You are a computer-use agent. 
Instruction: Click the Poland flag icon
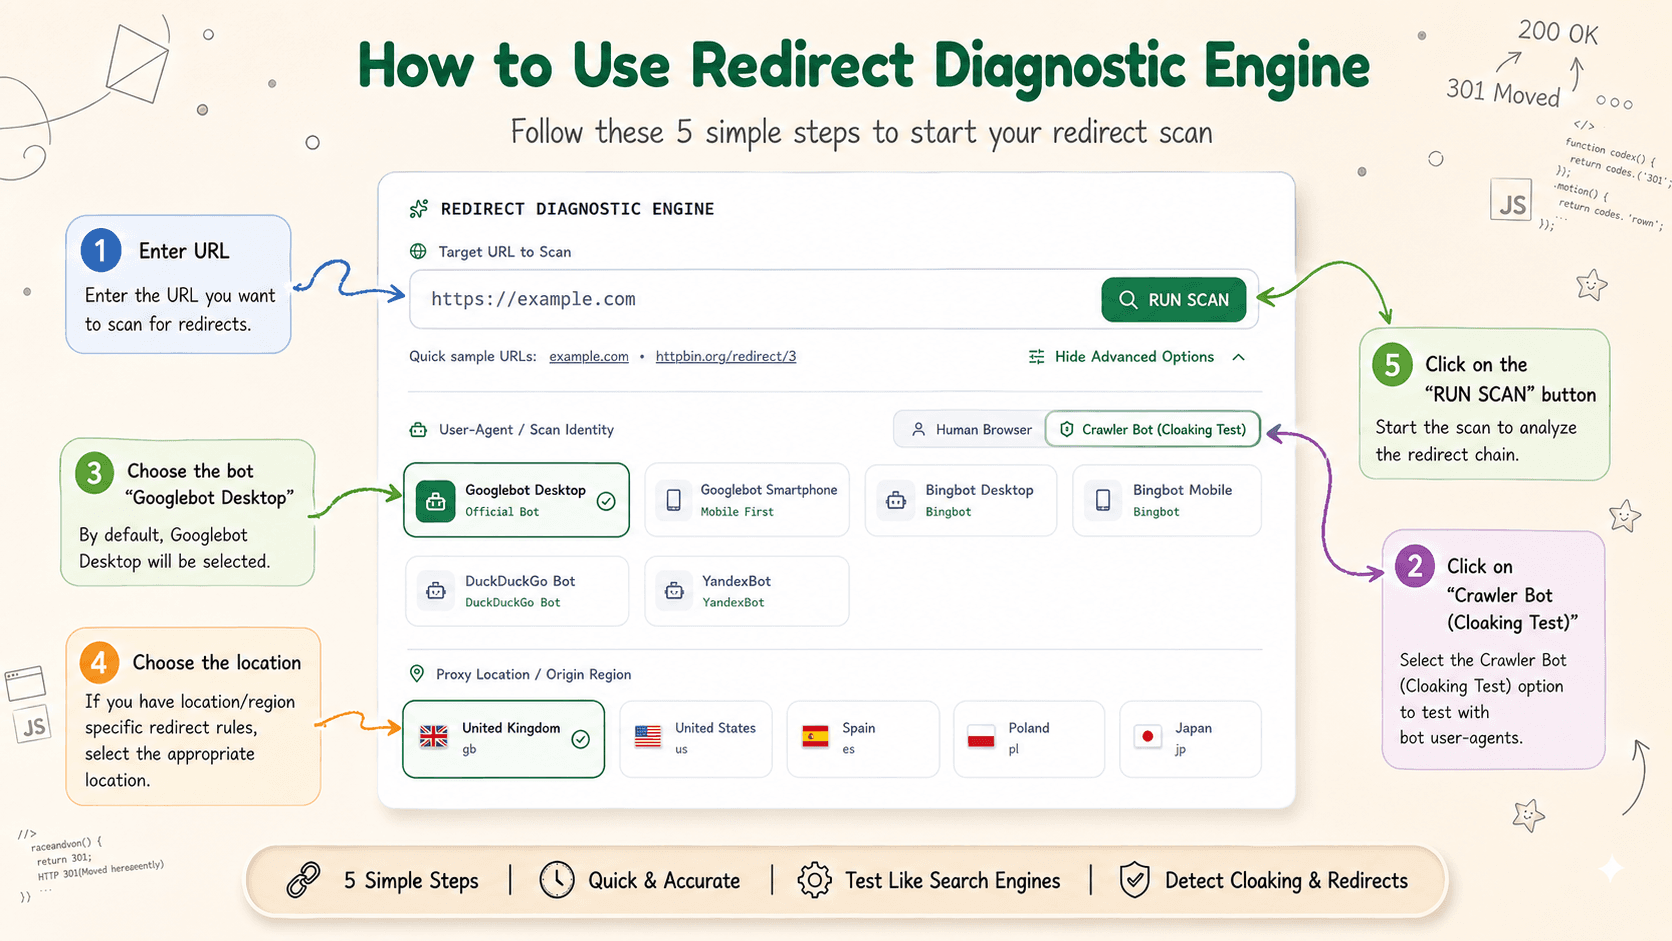coord(981,737)
